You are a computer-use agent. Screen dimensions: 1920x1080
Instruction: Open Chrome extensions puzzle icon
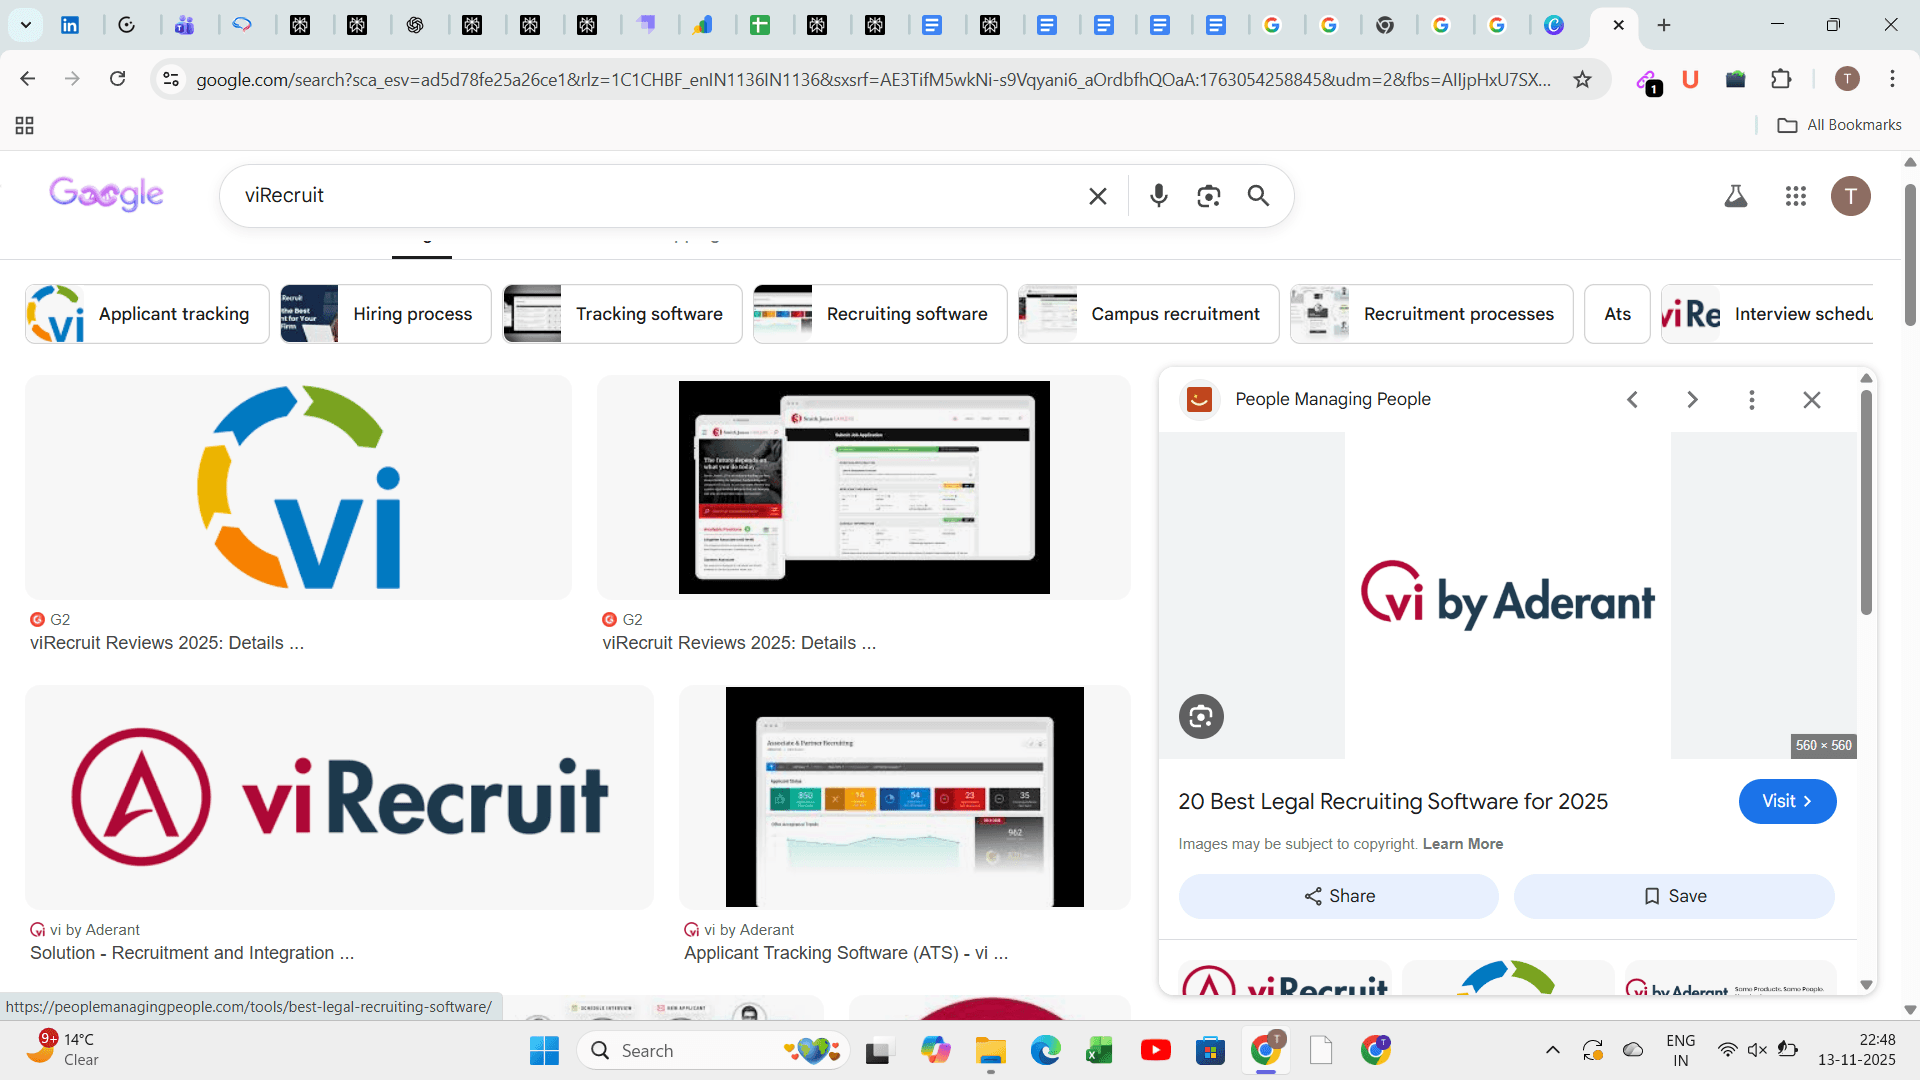point(1781,79)
